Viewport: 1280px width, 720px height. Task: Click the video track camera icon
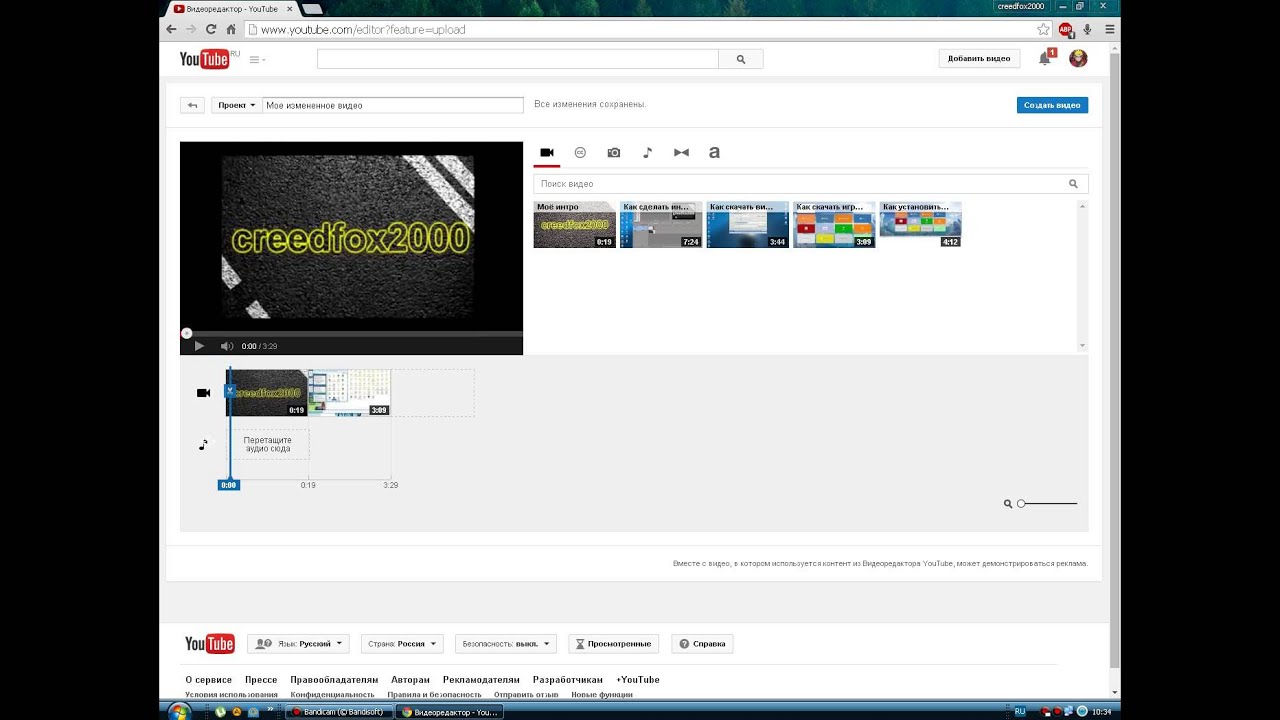click(x=203, y=393)
